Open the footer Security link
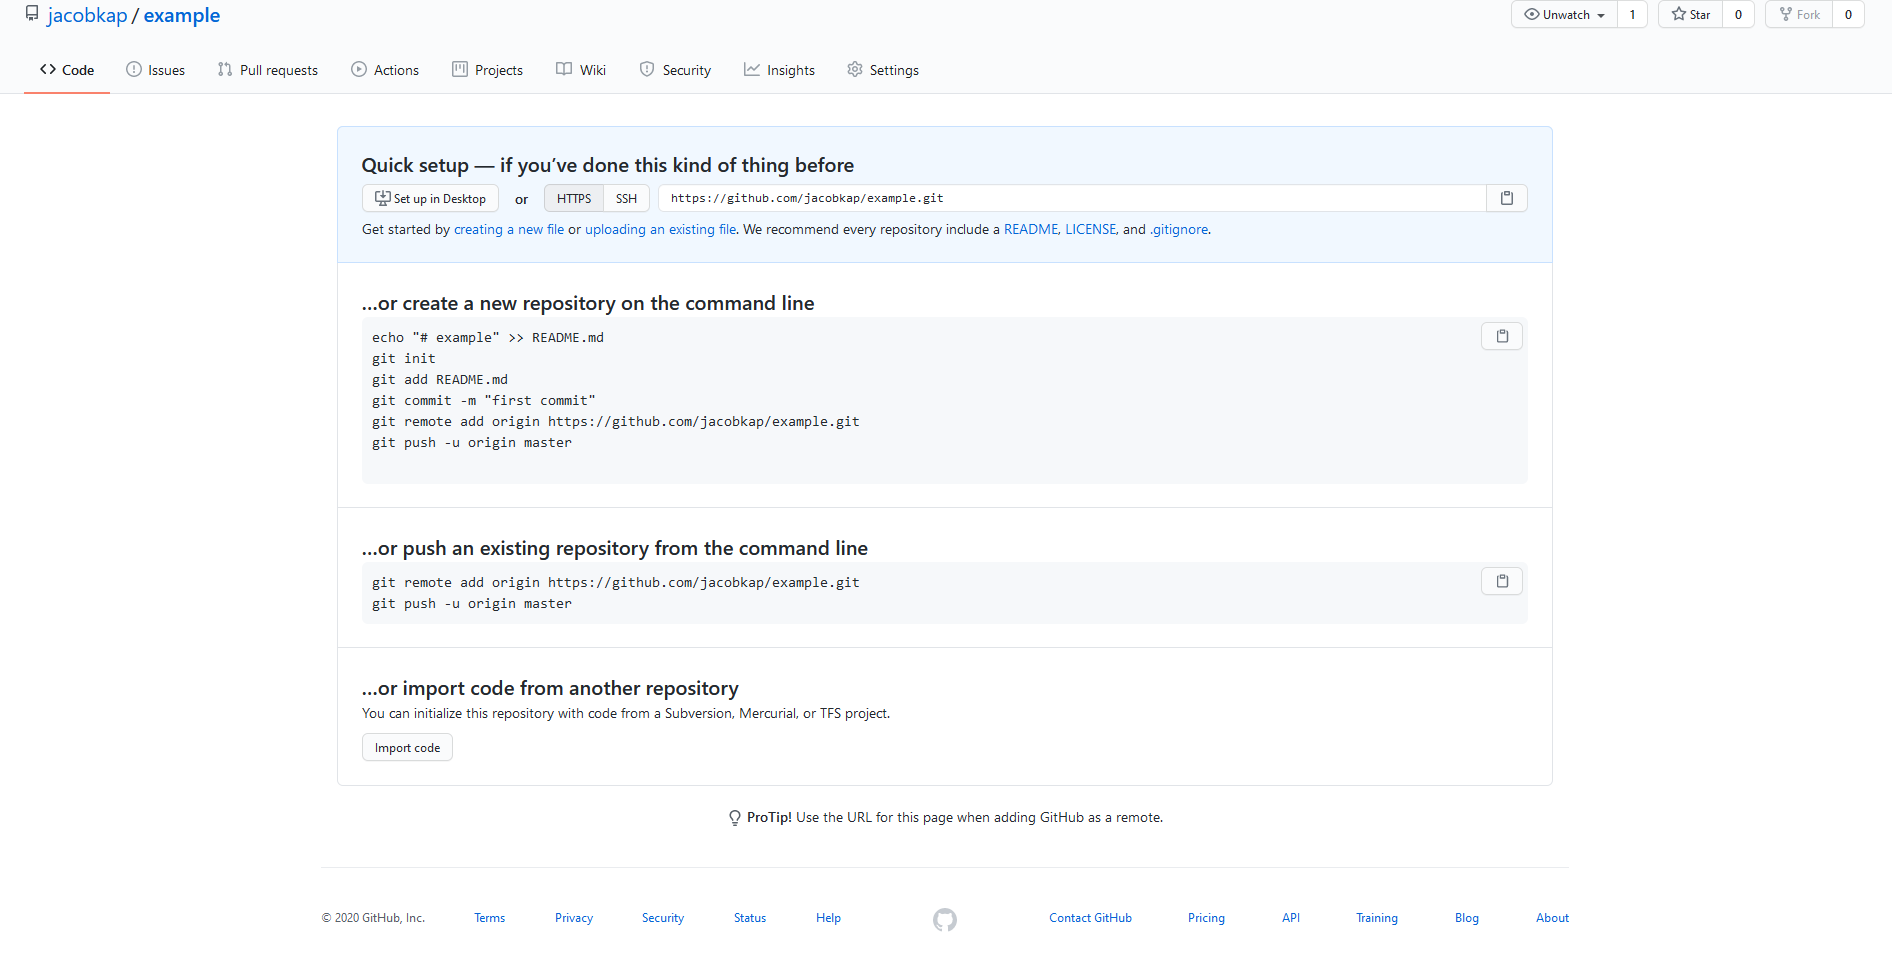Image resolution: width=1892 pixels, height=969 pixels. [663, 918]
